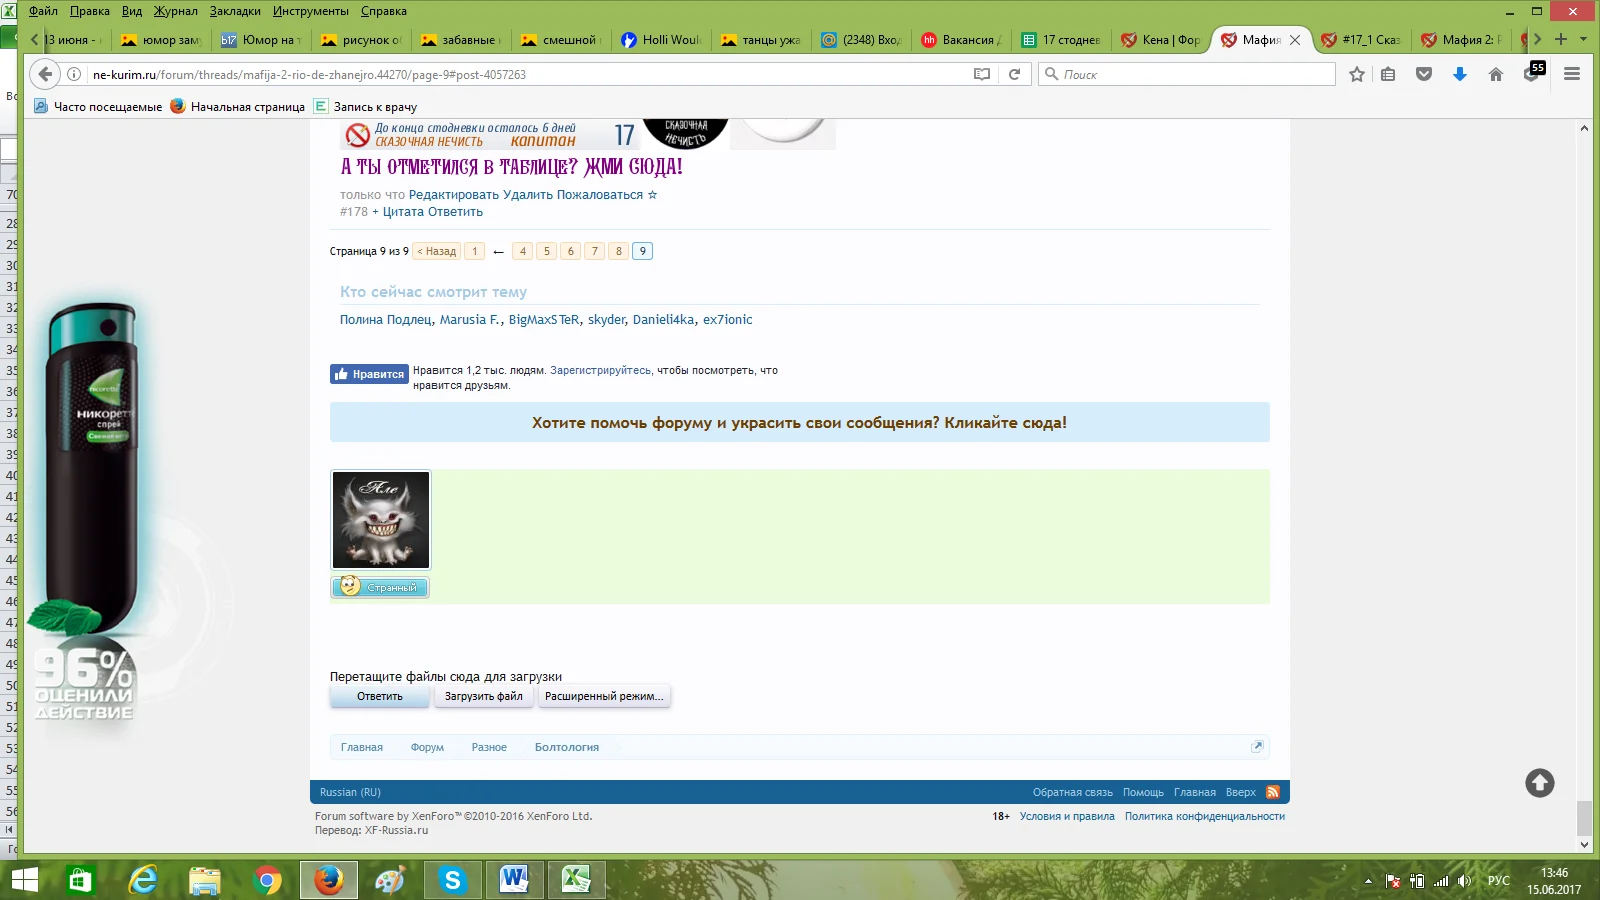Open Расширенный режим editor
Image resolution: width=1600 pixels, height=900 pixels.
604,696
